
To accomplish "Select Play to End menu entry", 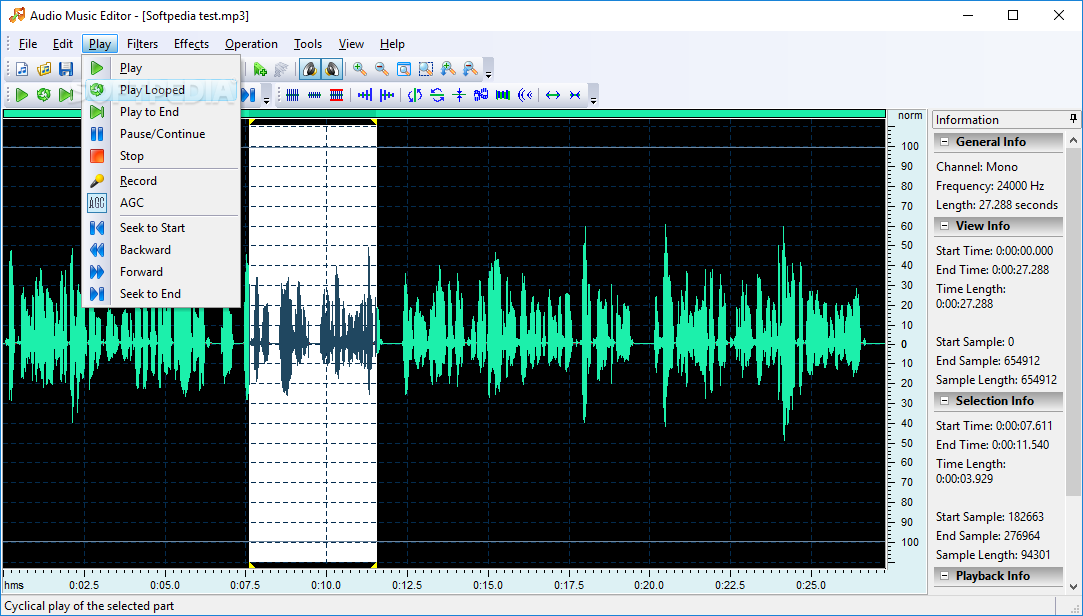I will coord(163,112).
